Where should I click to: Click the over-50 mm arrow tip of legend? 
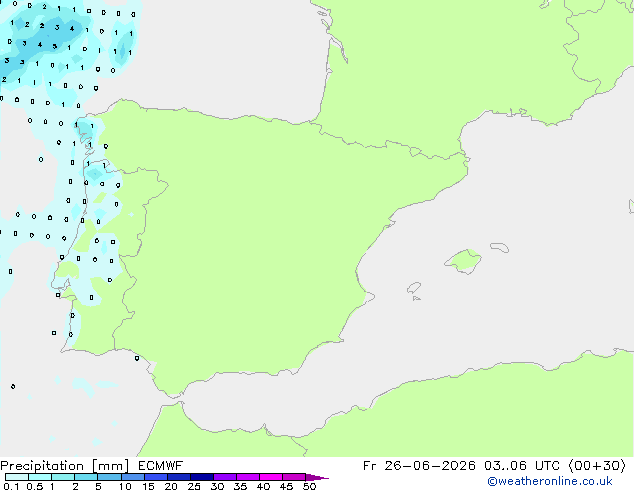click(317, 477)
